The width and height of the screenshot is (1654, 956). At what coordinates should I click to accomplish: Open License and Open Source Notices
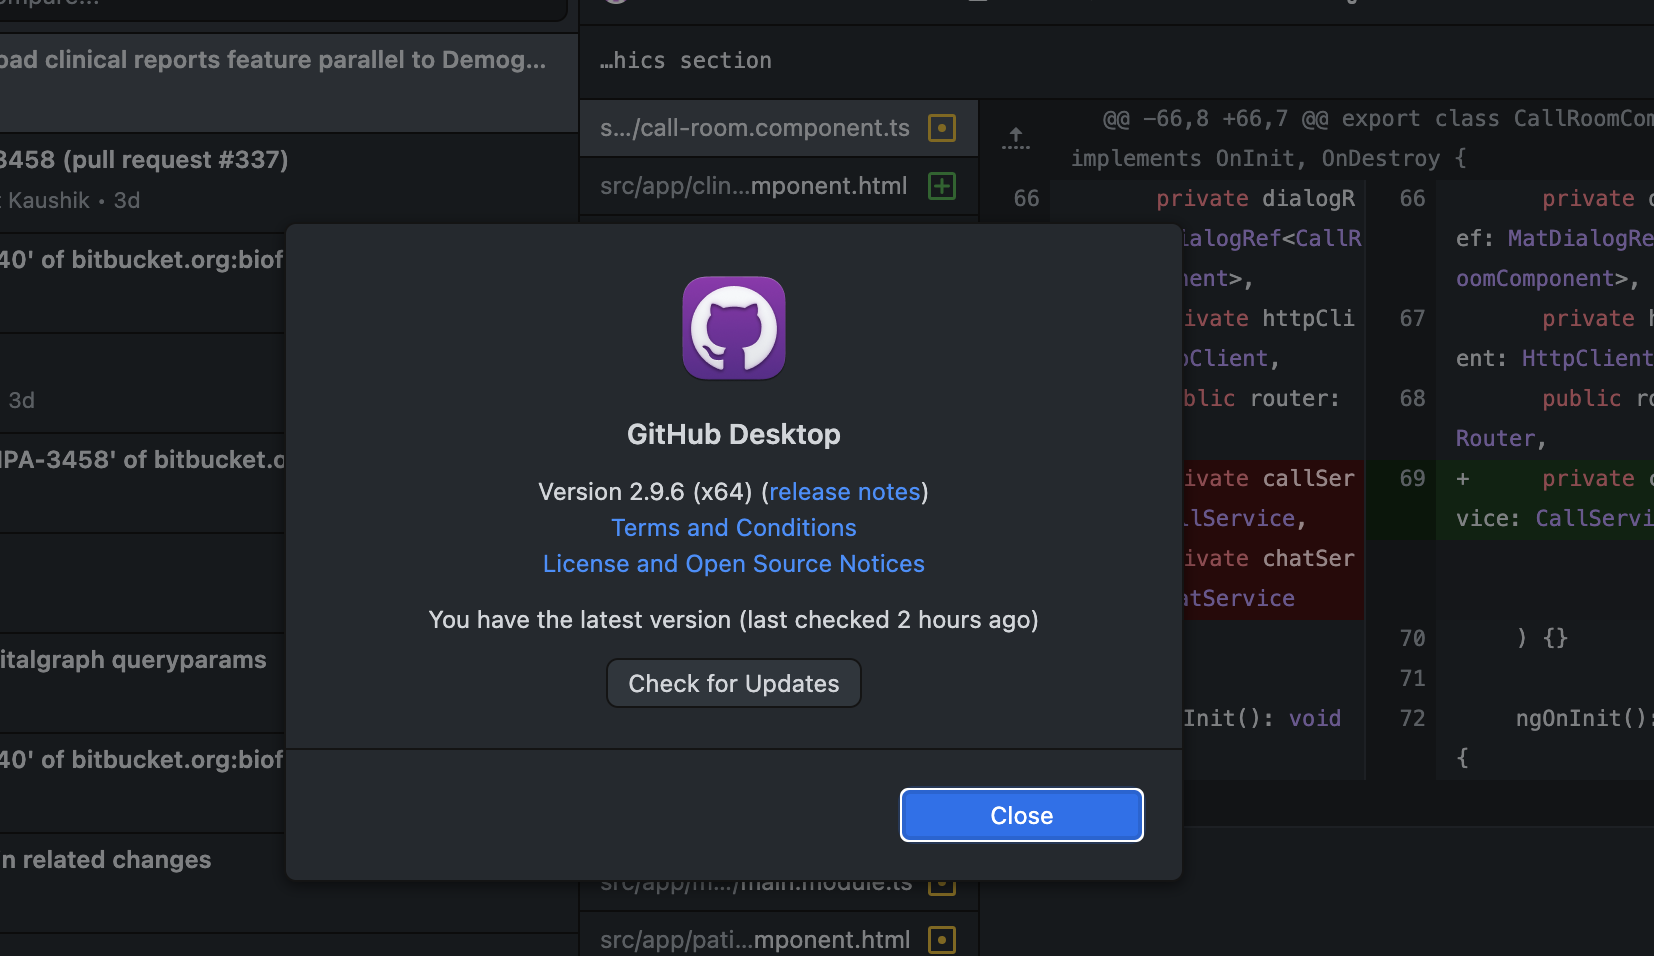coord(734,564)
